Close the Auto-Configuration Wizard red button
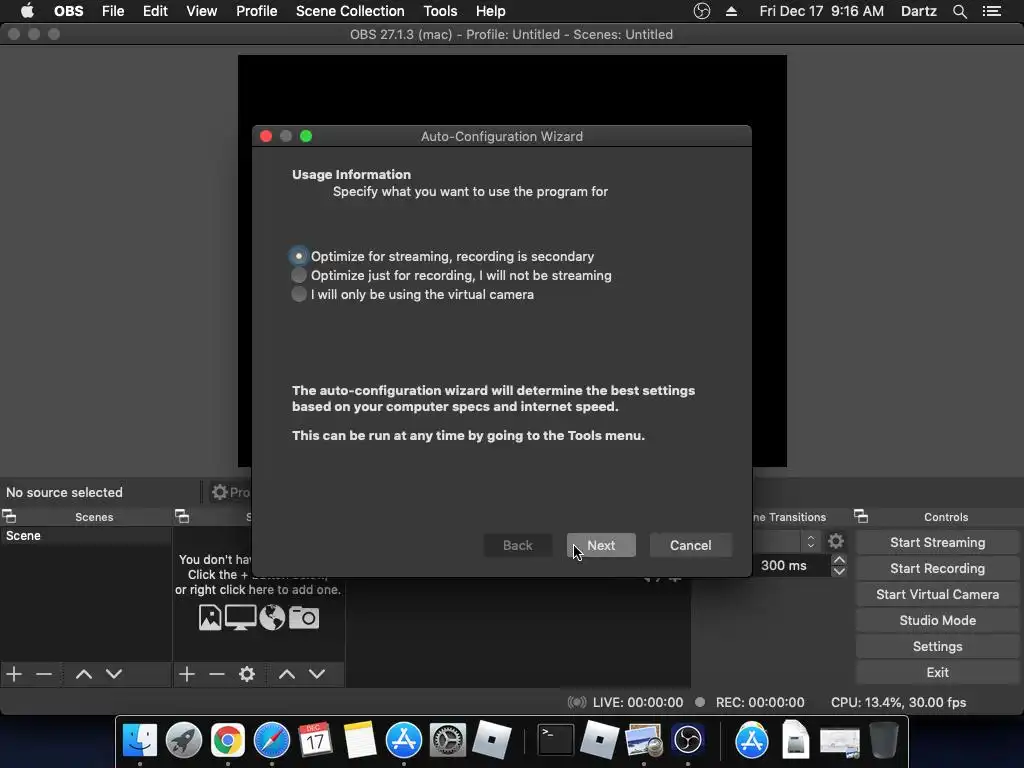The image size is (1024, 768). (x=266, y=136)
